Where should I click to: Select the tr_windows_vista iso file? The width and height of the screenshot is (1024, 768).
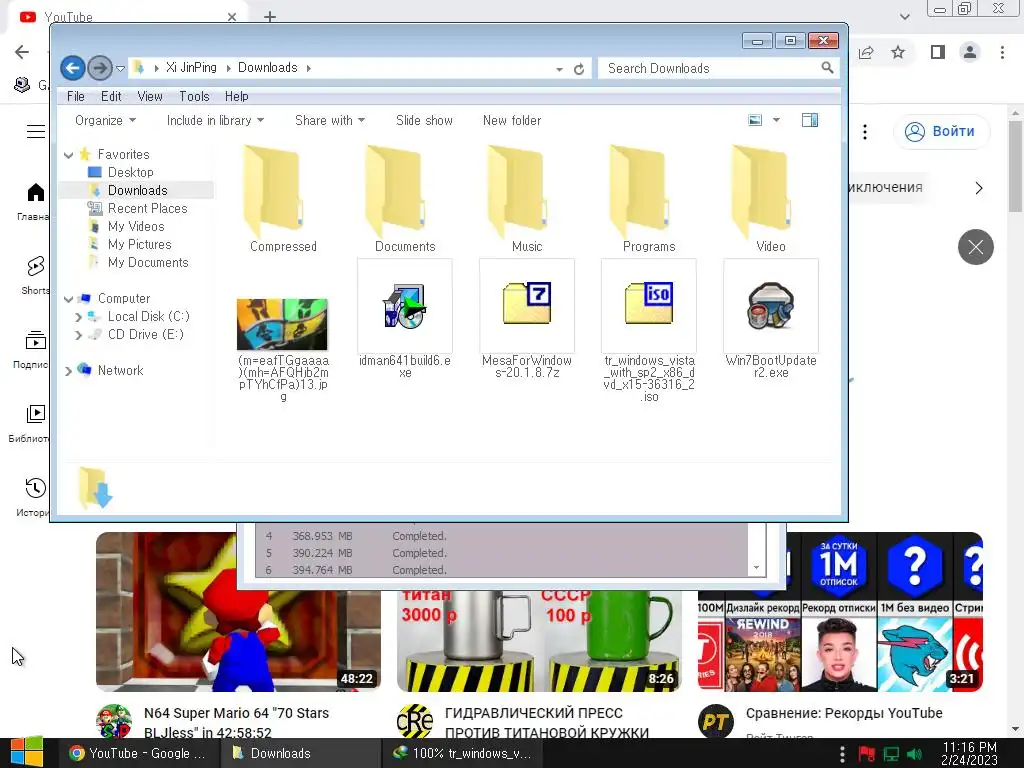(648, 330)
